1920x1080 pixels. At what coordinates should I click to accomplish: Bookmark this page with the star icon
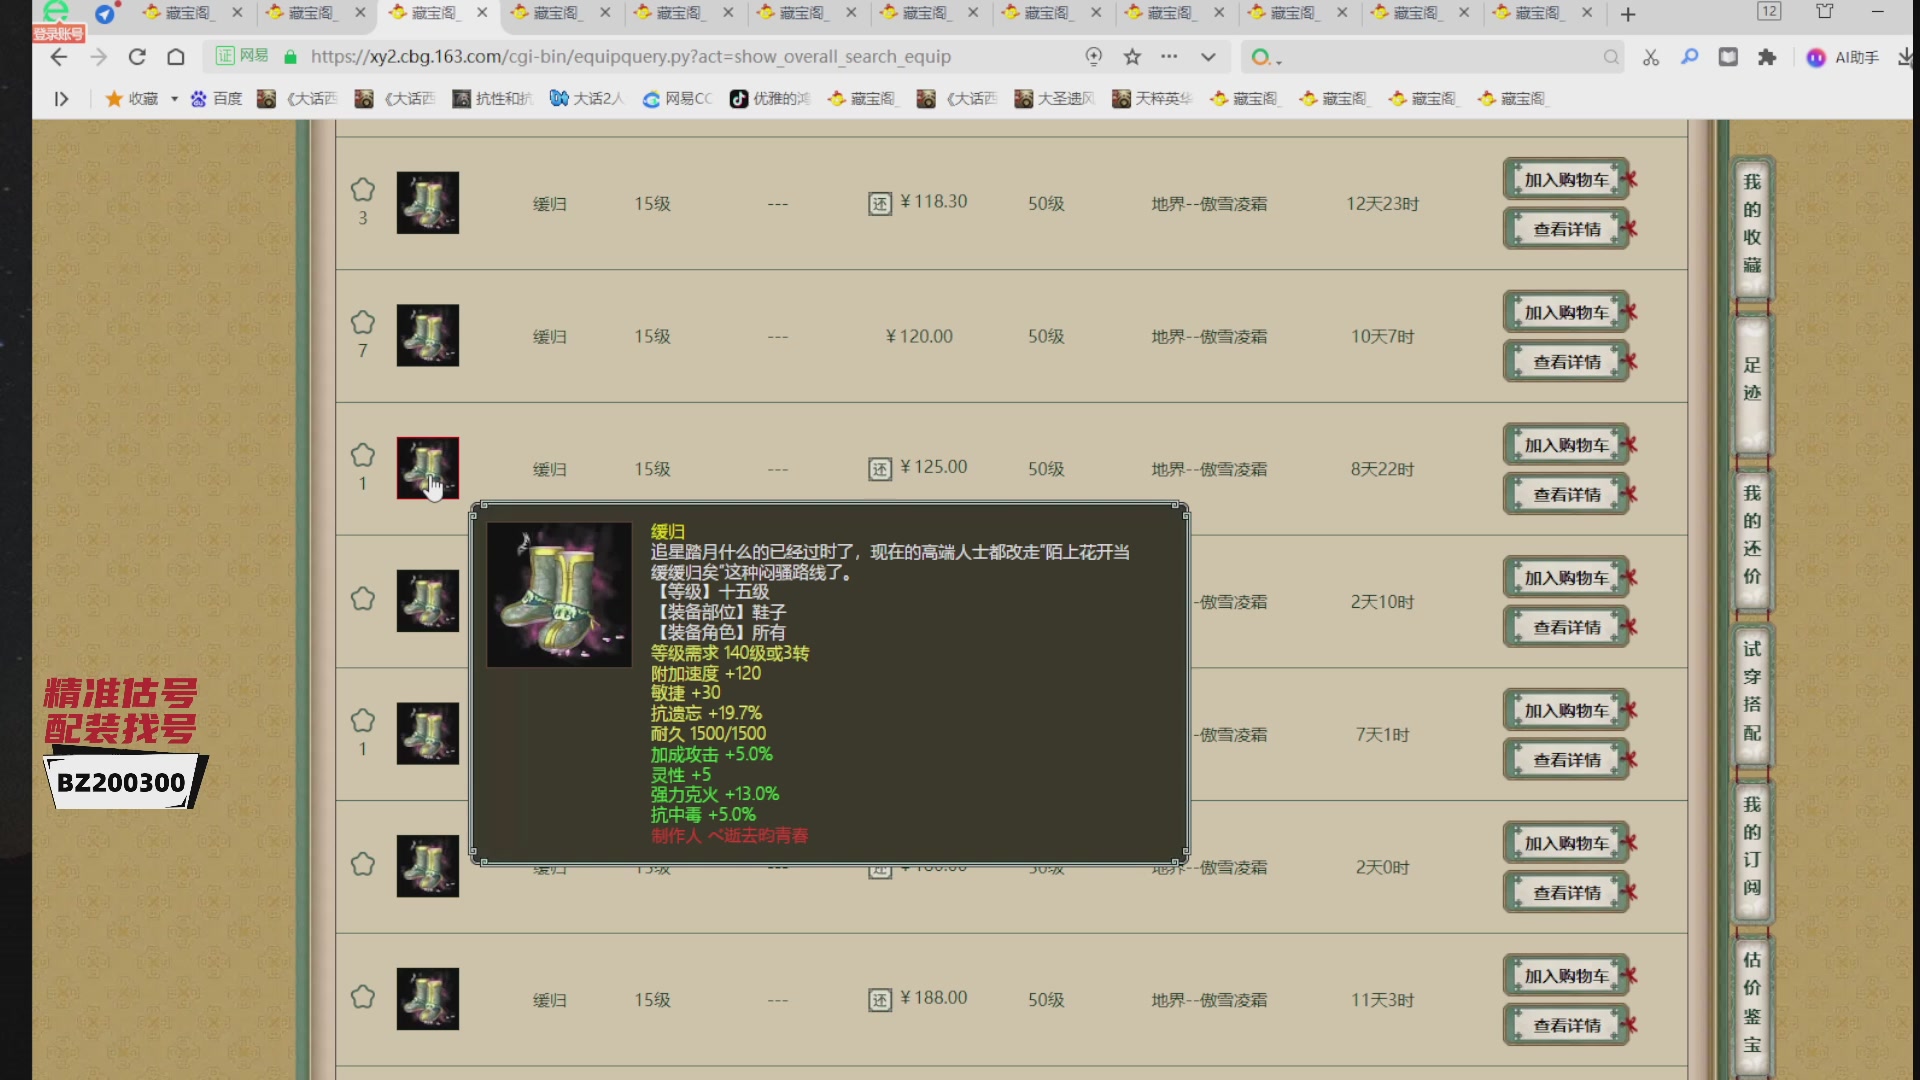(1132, 57)
